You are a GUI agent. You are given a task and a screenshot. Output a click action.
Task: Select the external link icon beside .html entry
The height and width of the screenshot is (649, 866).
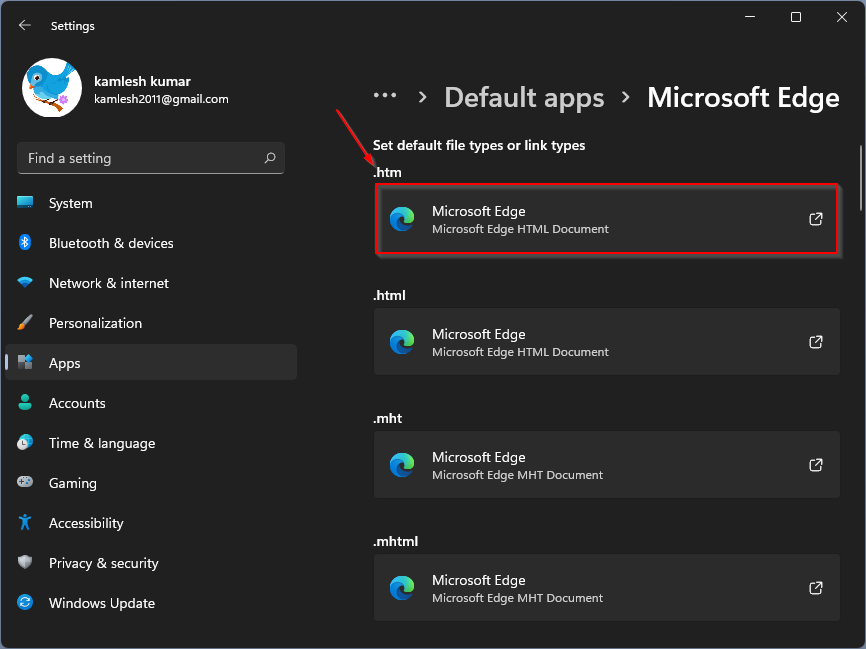click(816, 342)
